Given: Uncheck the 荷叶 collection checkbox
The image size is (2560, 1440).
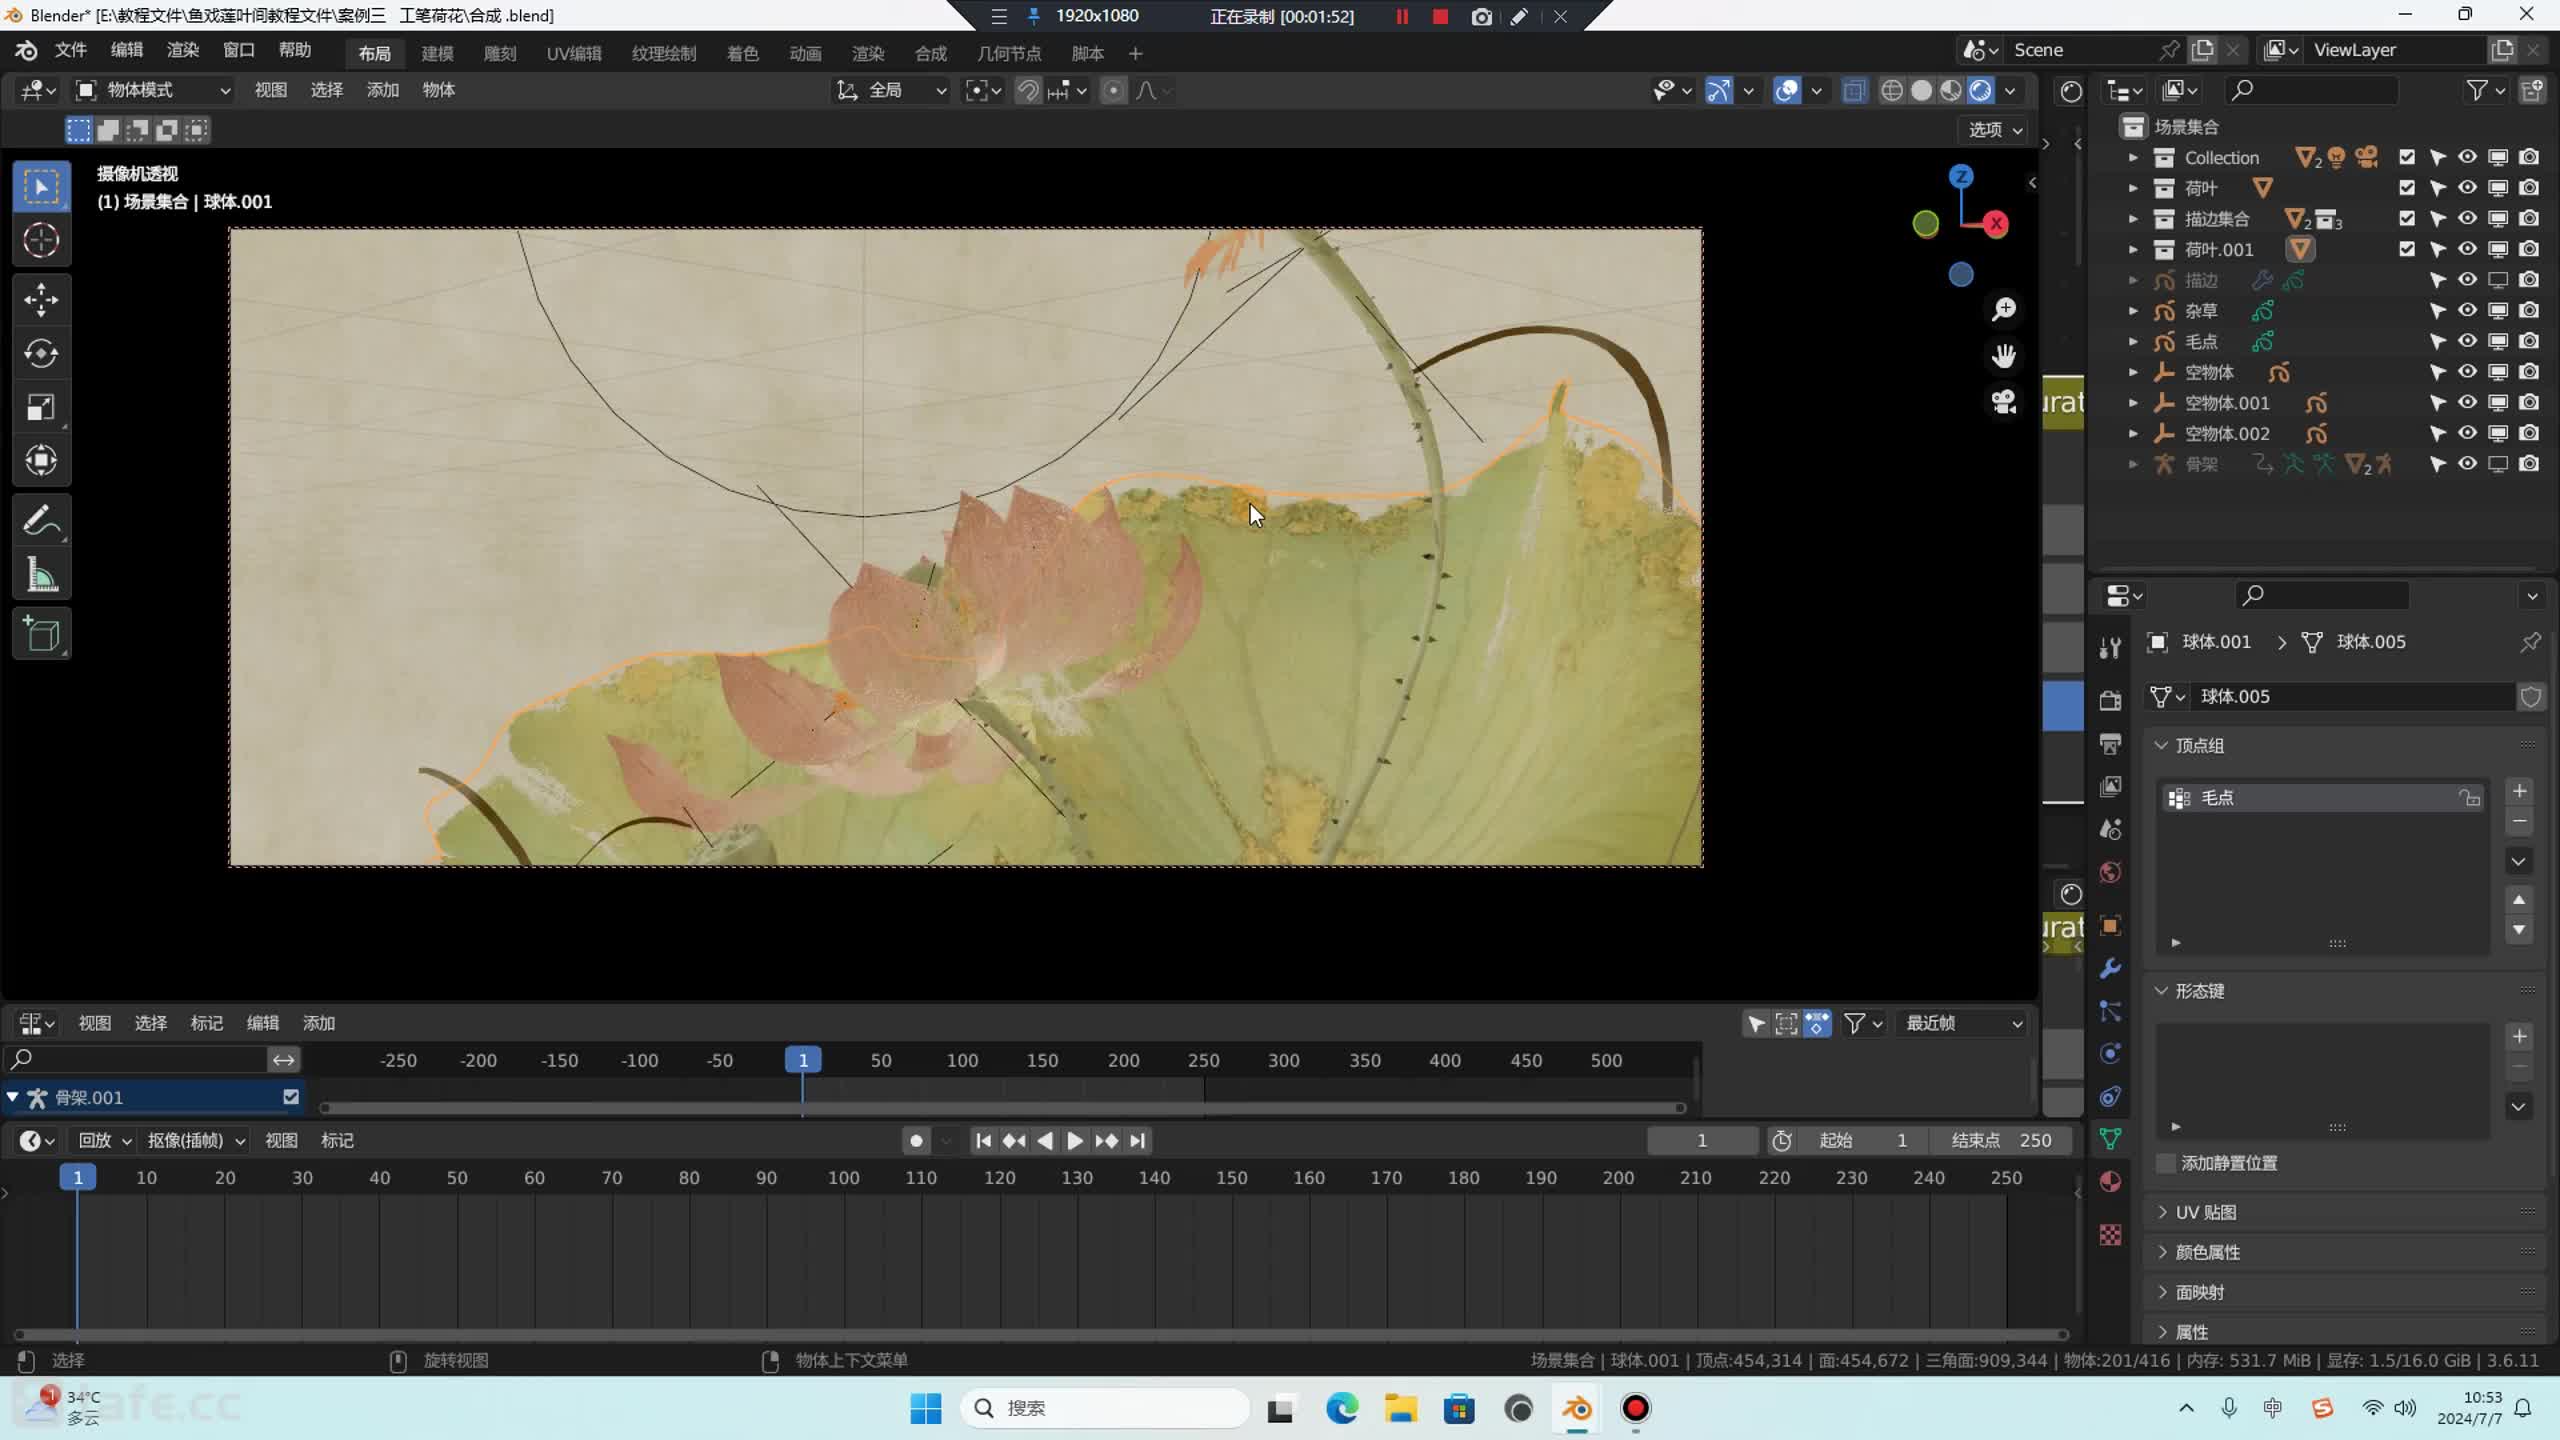Looking at the screenshot, I should 2407,188.
